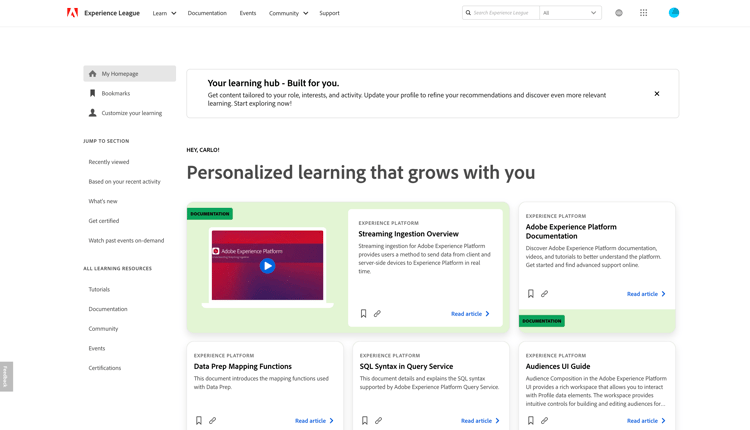Jump to What's new section

click(103, 201)
